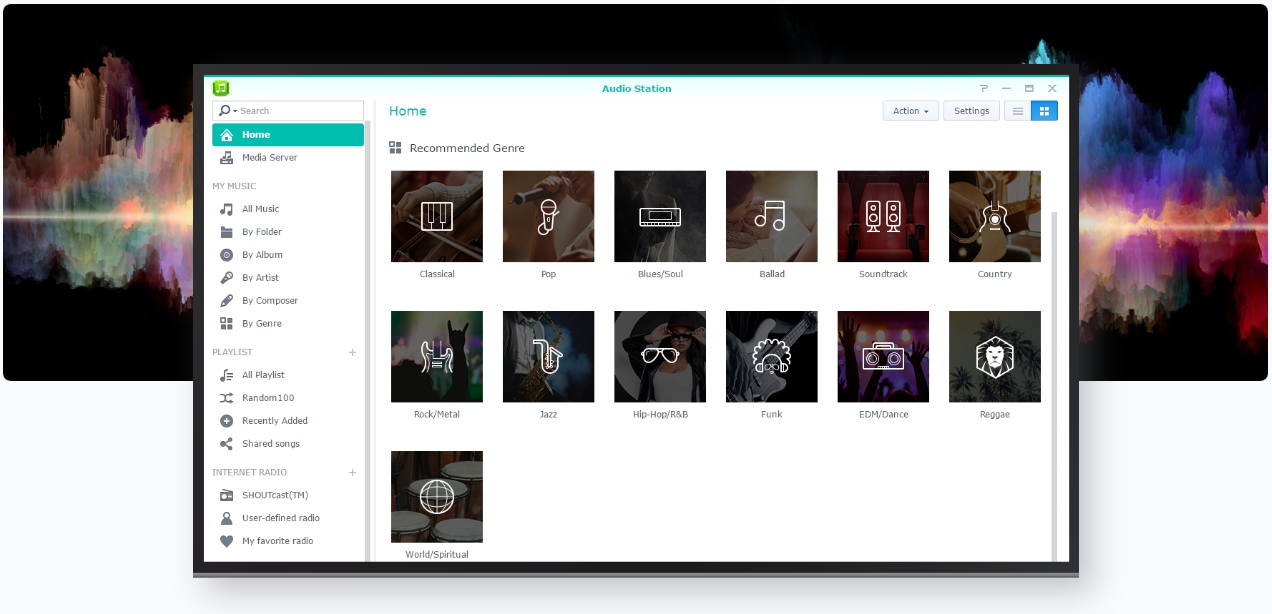Click the By Artist microphone icon
Screen dimensions: 1272x614
(226, 278)
